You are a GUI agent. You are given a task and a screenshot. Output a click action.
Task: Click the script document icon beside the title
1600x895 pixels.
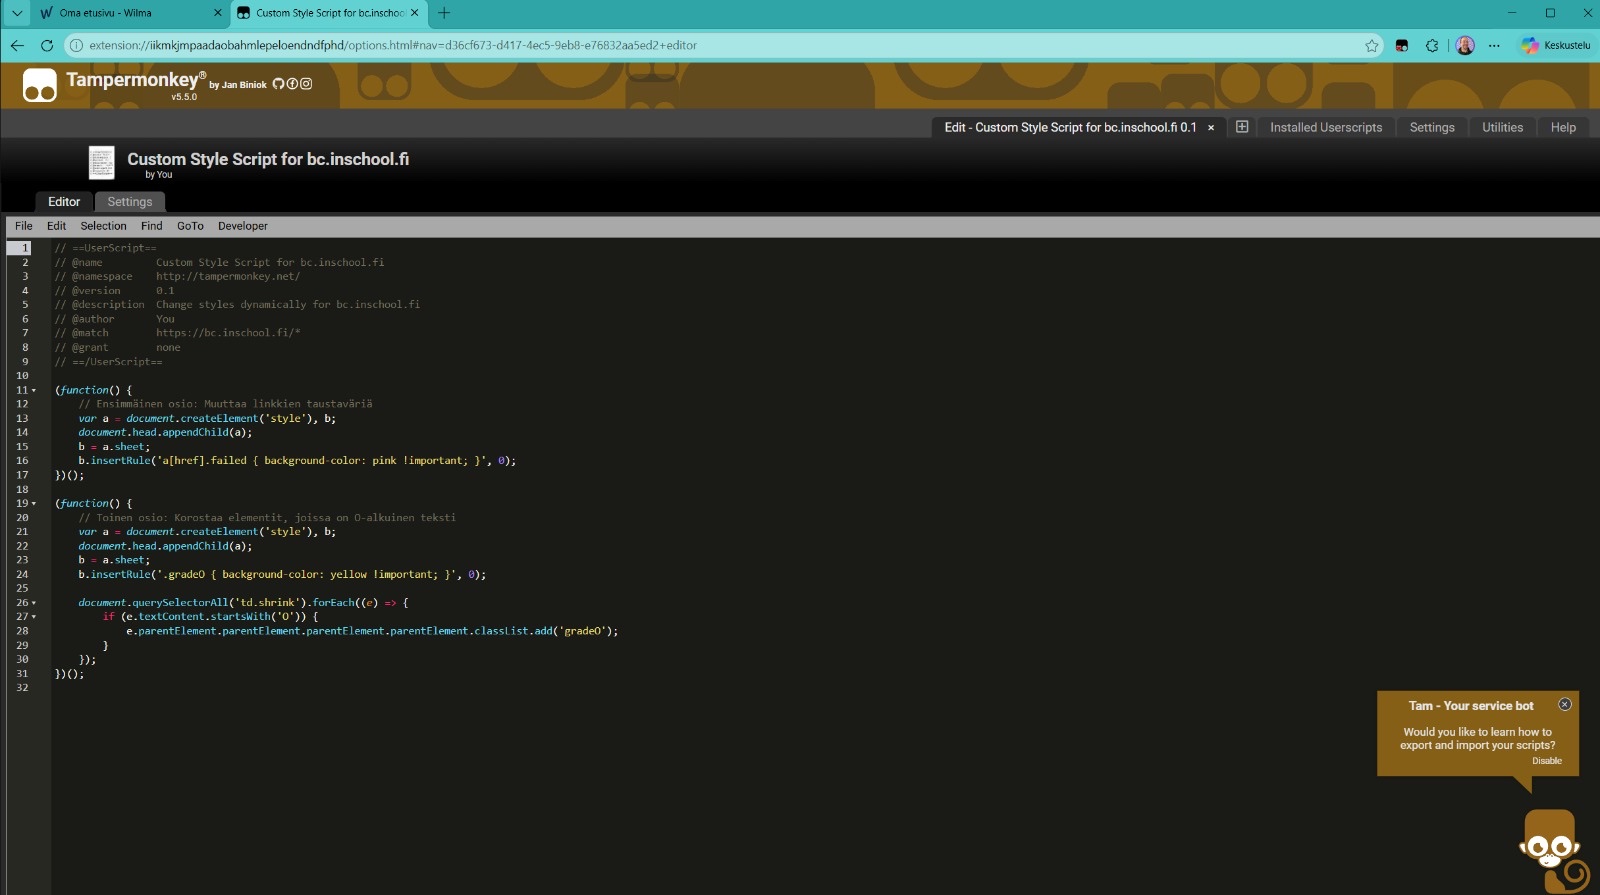(101, 162)
